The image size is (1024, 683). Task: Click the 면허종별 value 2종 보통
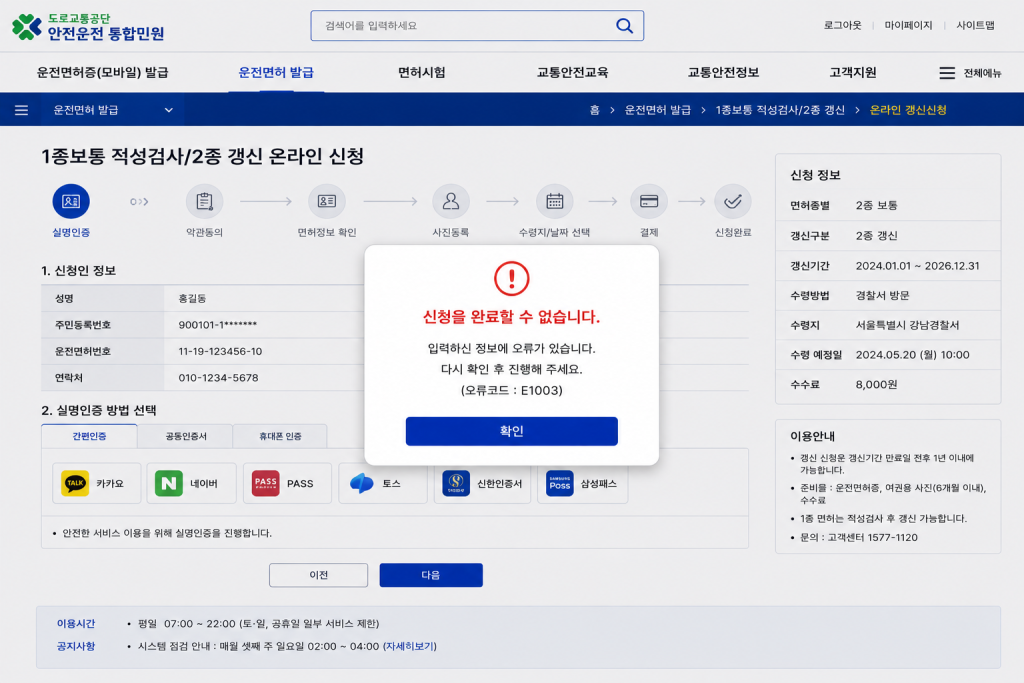coord(876,205)
